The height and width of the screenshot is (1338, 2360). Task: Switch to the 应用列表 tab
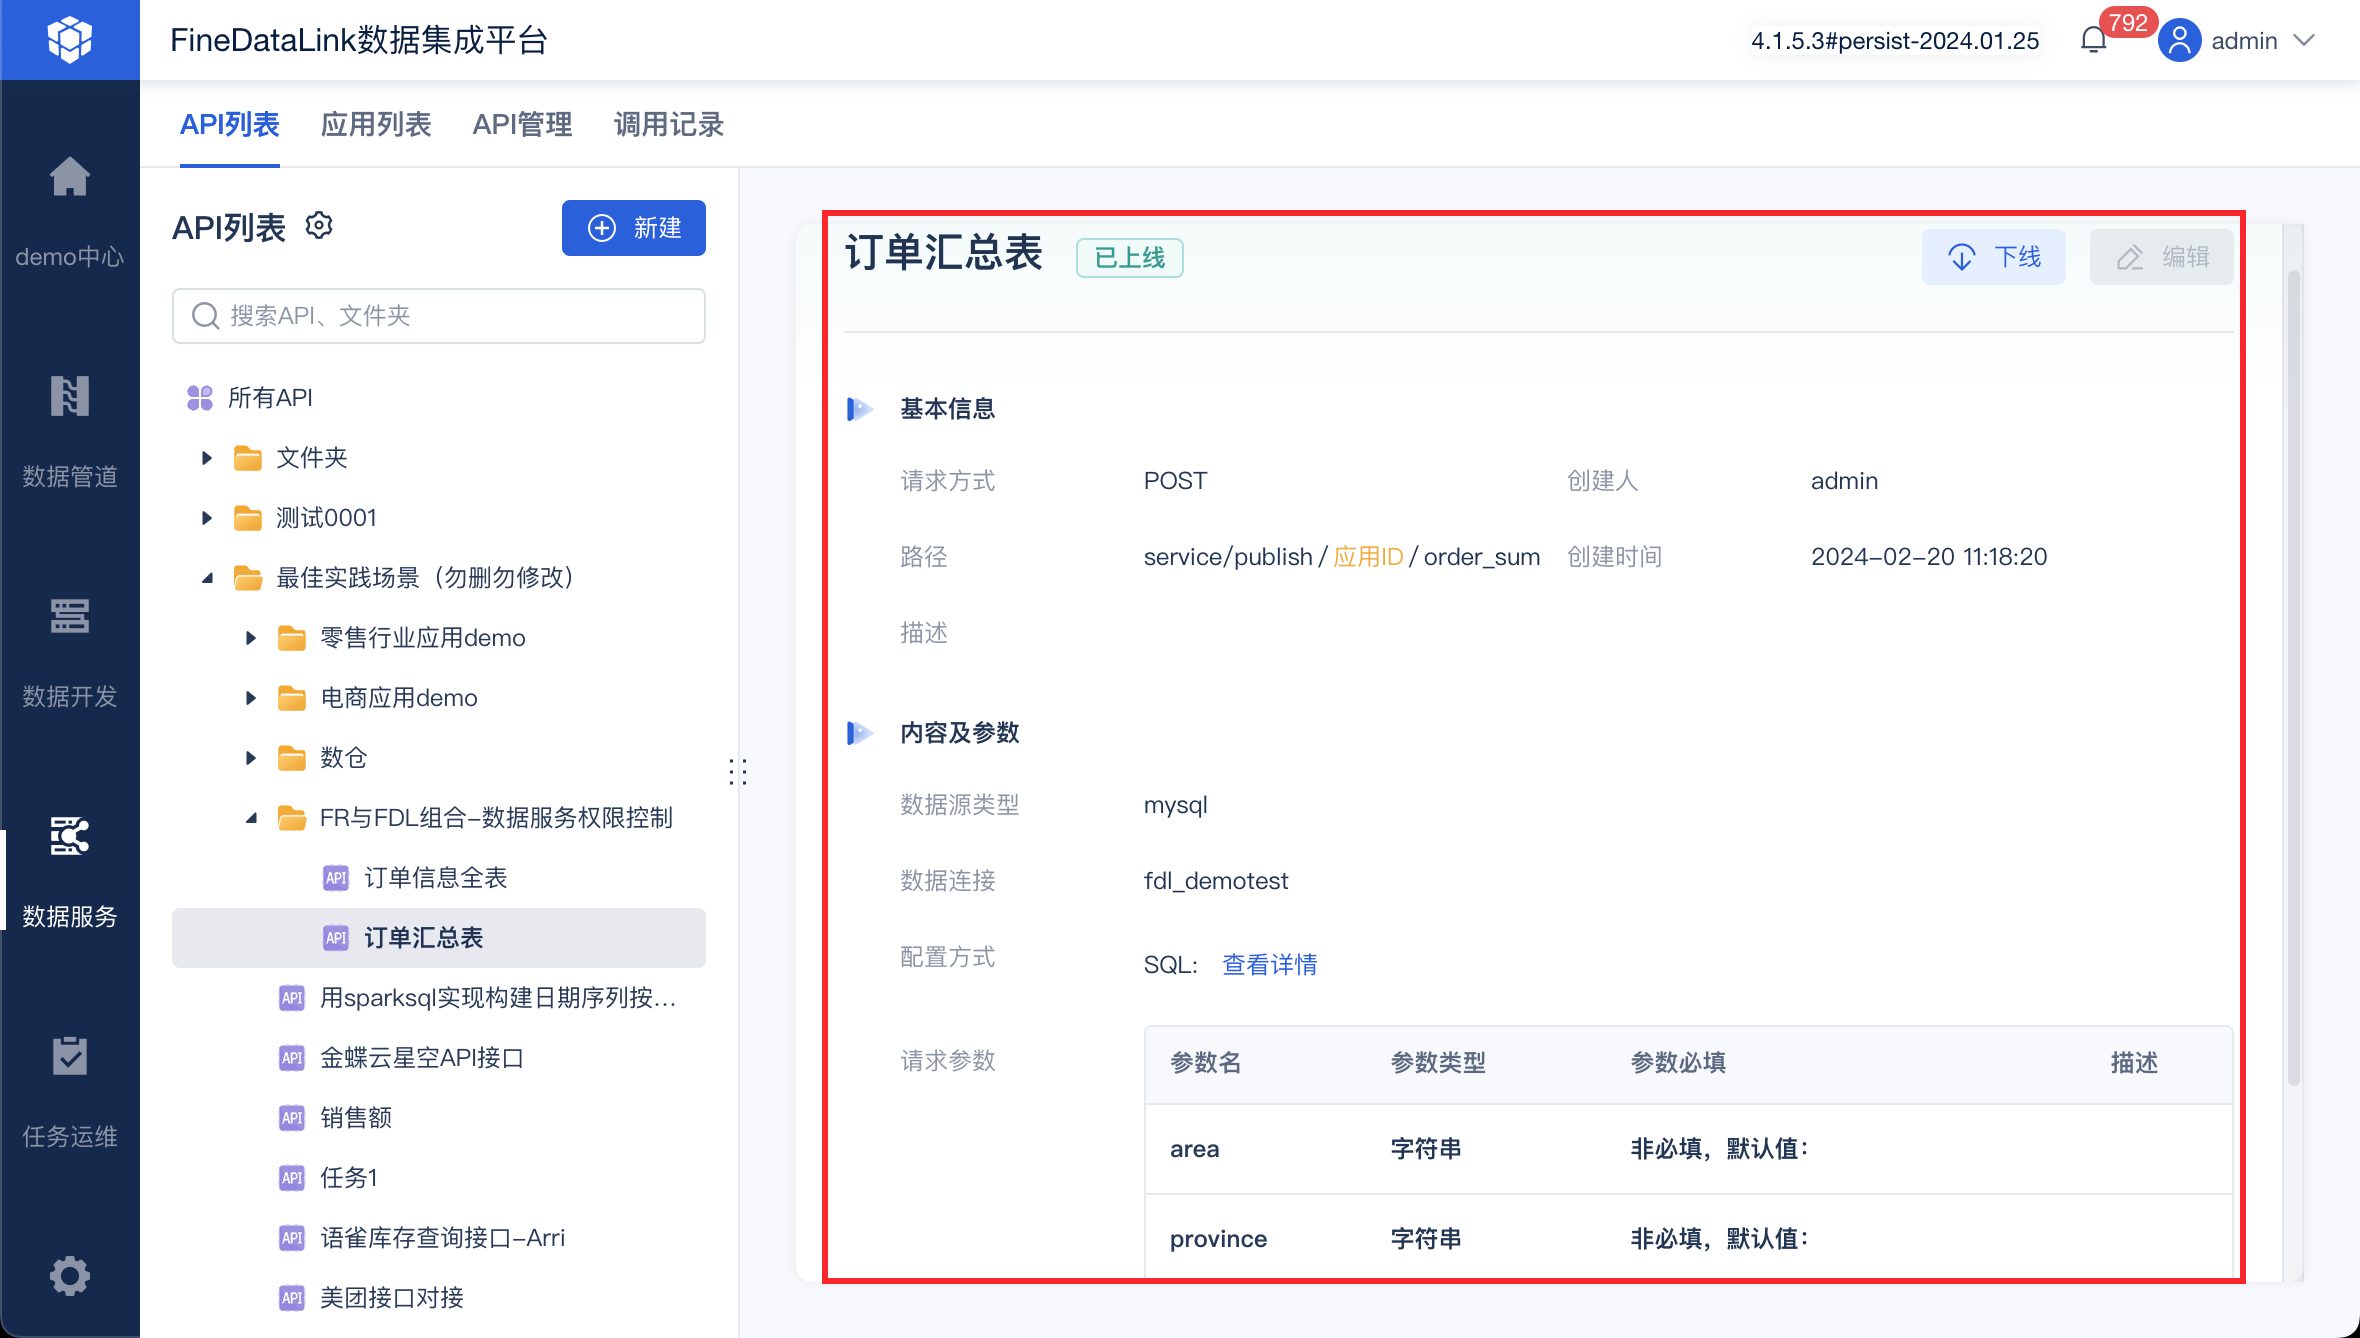point(376,125)
